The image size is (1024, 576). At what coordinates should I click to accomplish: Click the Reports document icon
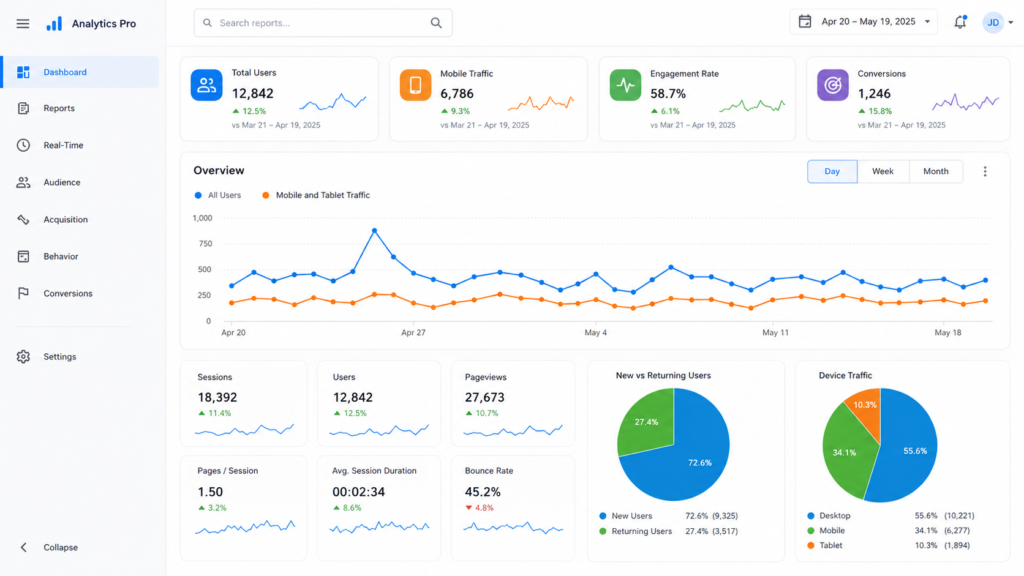coord(24,108)
